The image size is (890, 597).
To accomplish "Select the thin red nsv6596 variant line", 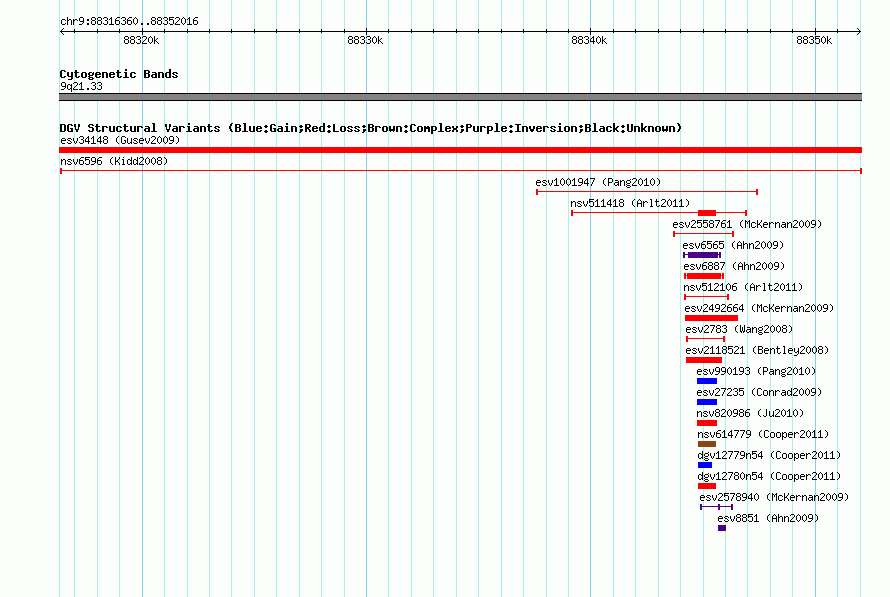I will click(461, 171).
